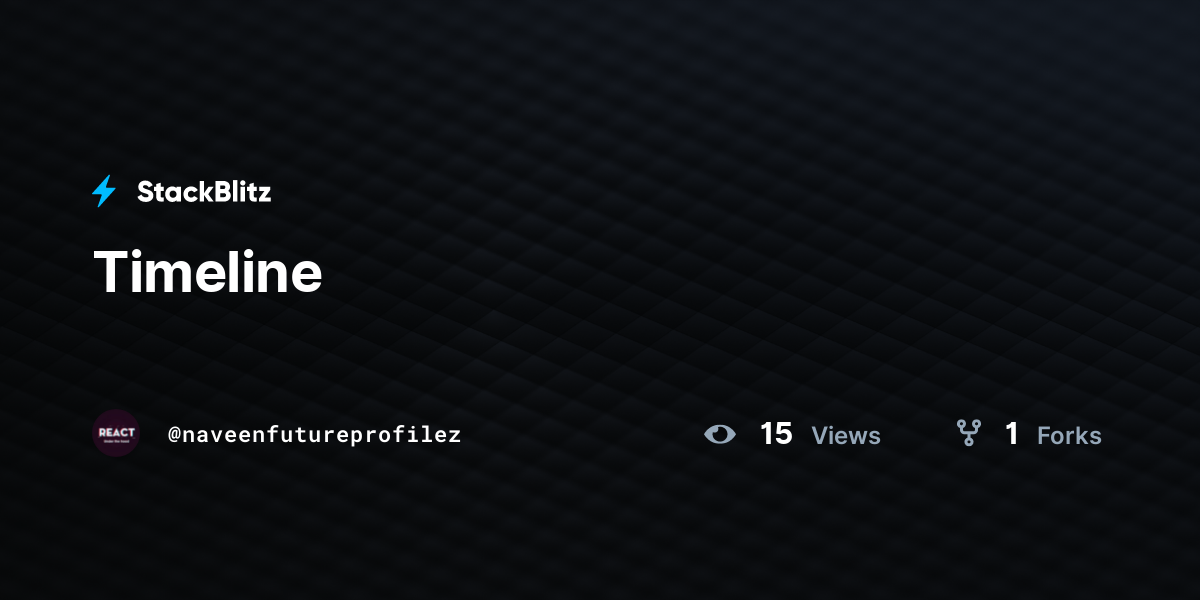Select the StackBlitz wordmark text
The height and width of the screenshot is (600, 1200).
pyautogui.click(x=204, y=192)
